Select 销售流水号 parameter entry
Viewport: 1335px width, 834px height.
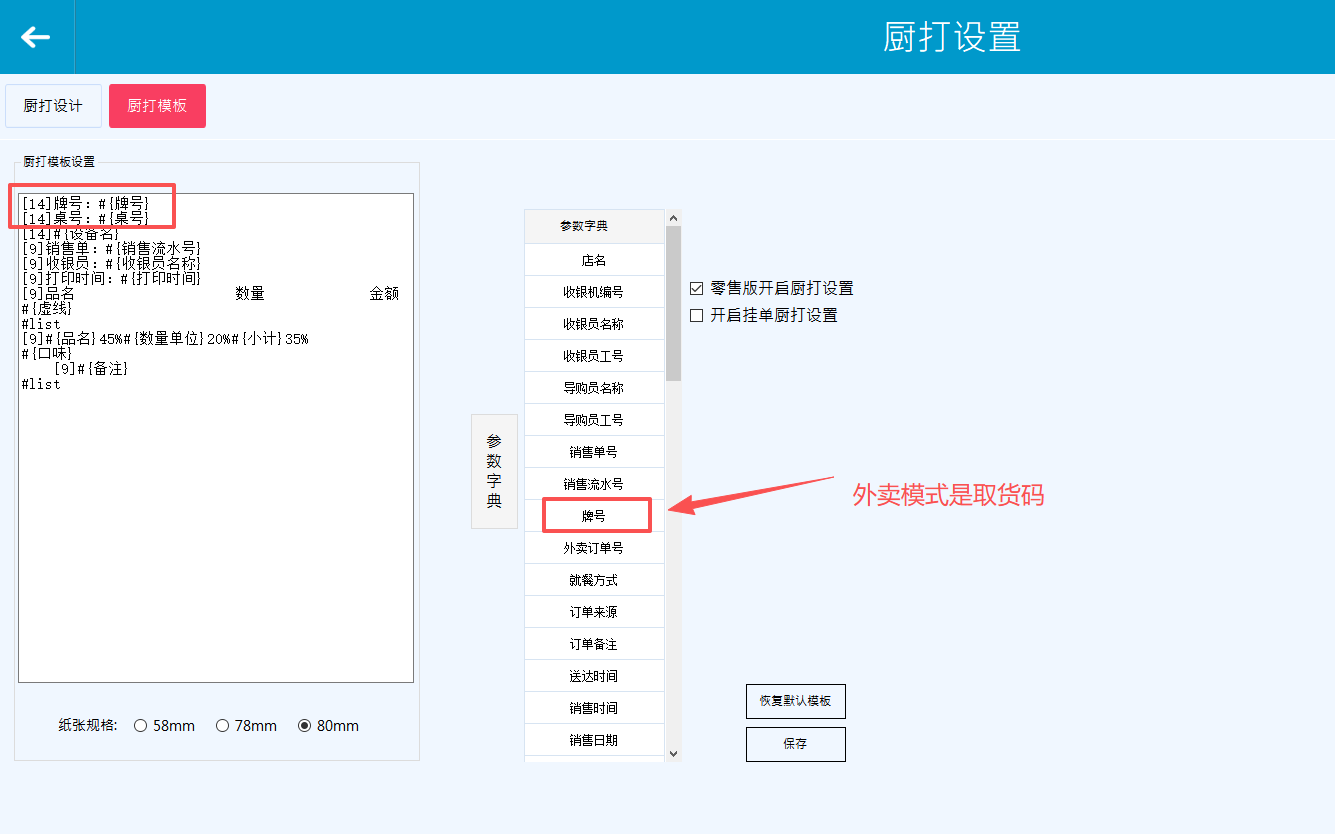point(594,484)
